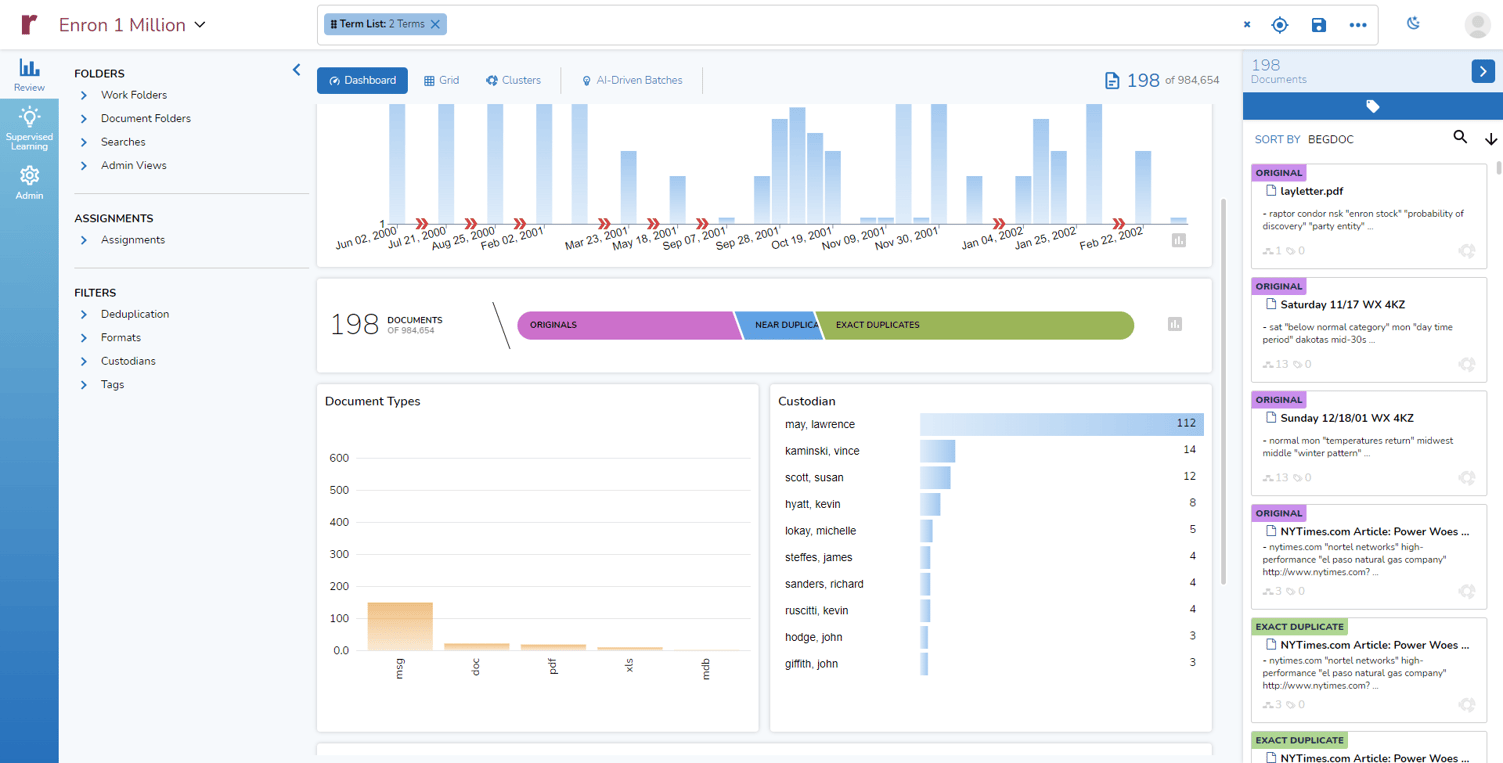Select custodian may, lawrence bar

point(1062,424)
